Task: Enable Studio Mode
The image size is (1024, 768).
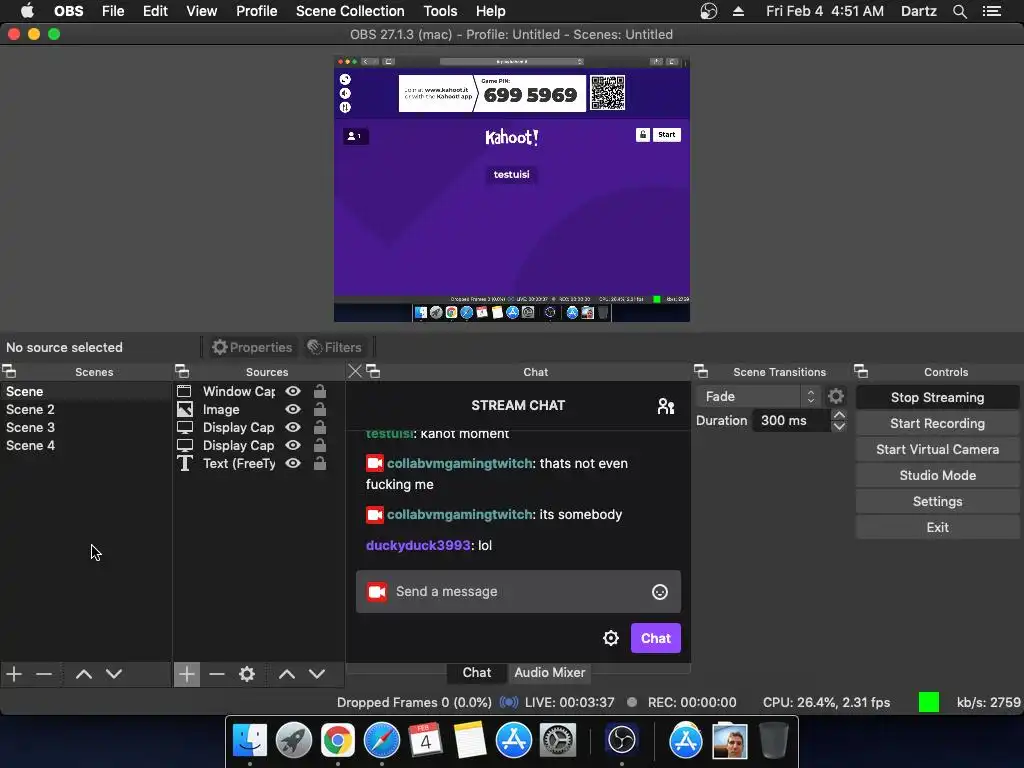Action: pyautogui.click(x=937, y=475)
